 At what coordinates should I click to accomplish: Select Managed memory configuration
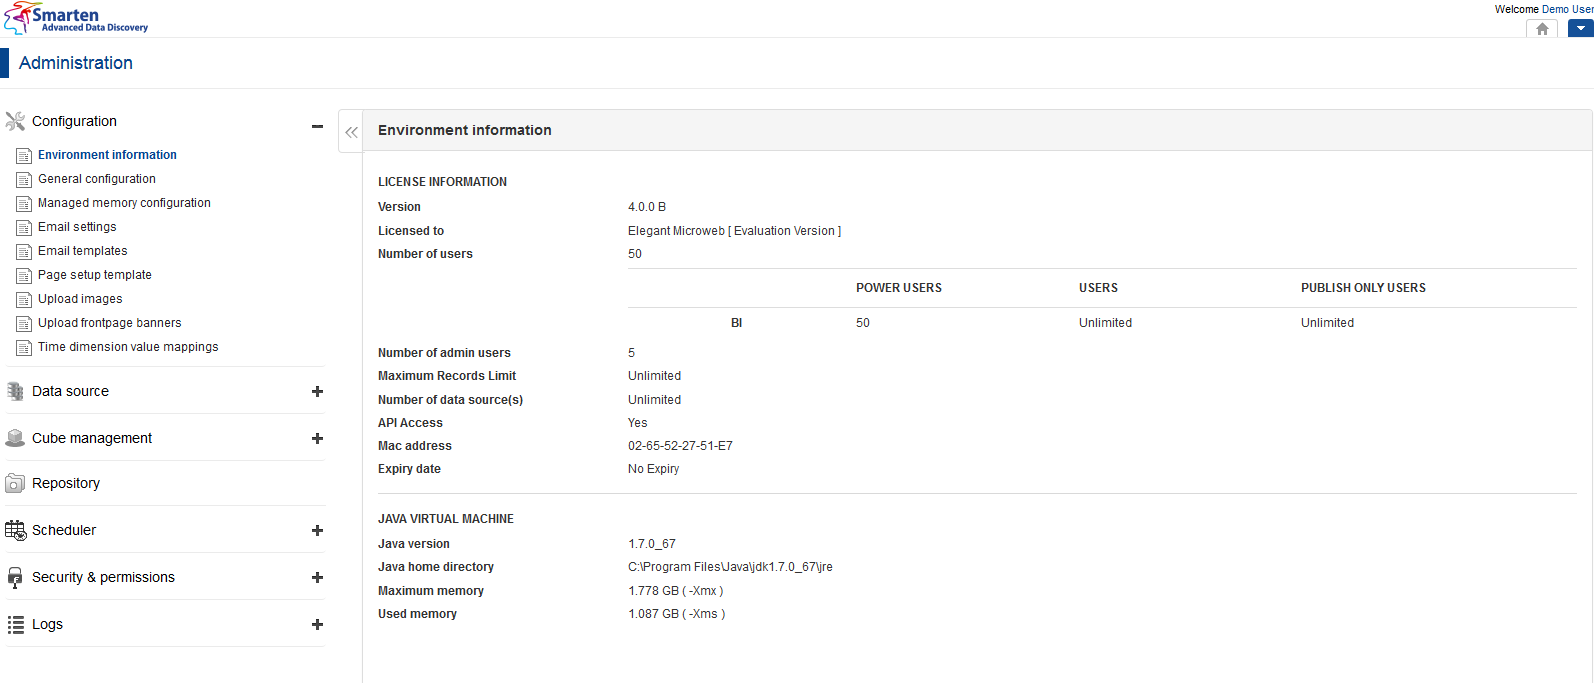click(x=124, y=203)
